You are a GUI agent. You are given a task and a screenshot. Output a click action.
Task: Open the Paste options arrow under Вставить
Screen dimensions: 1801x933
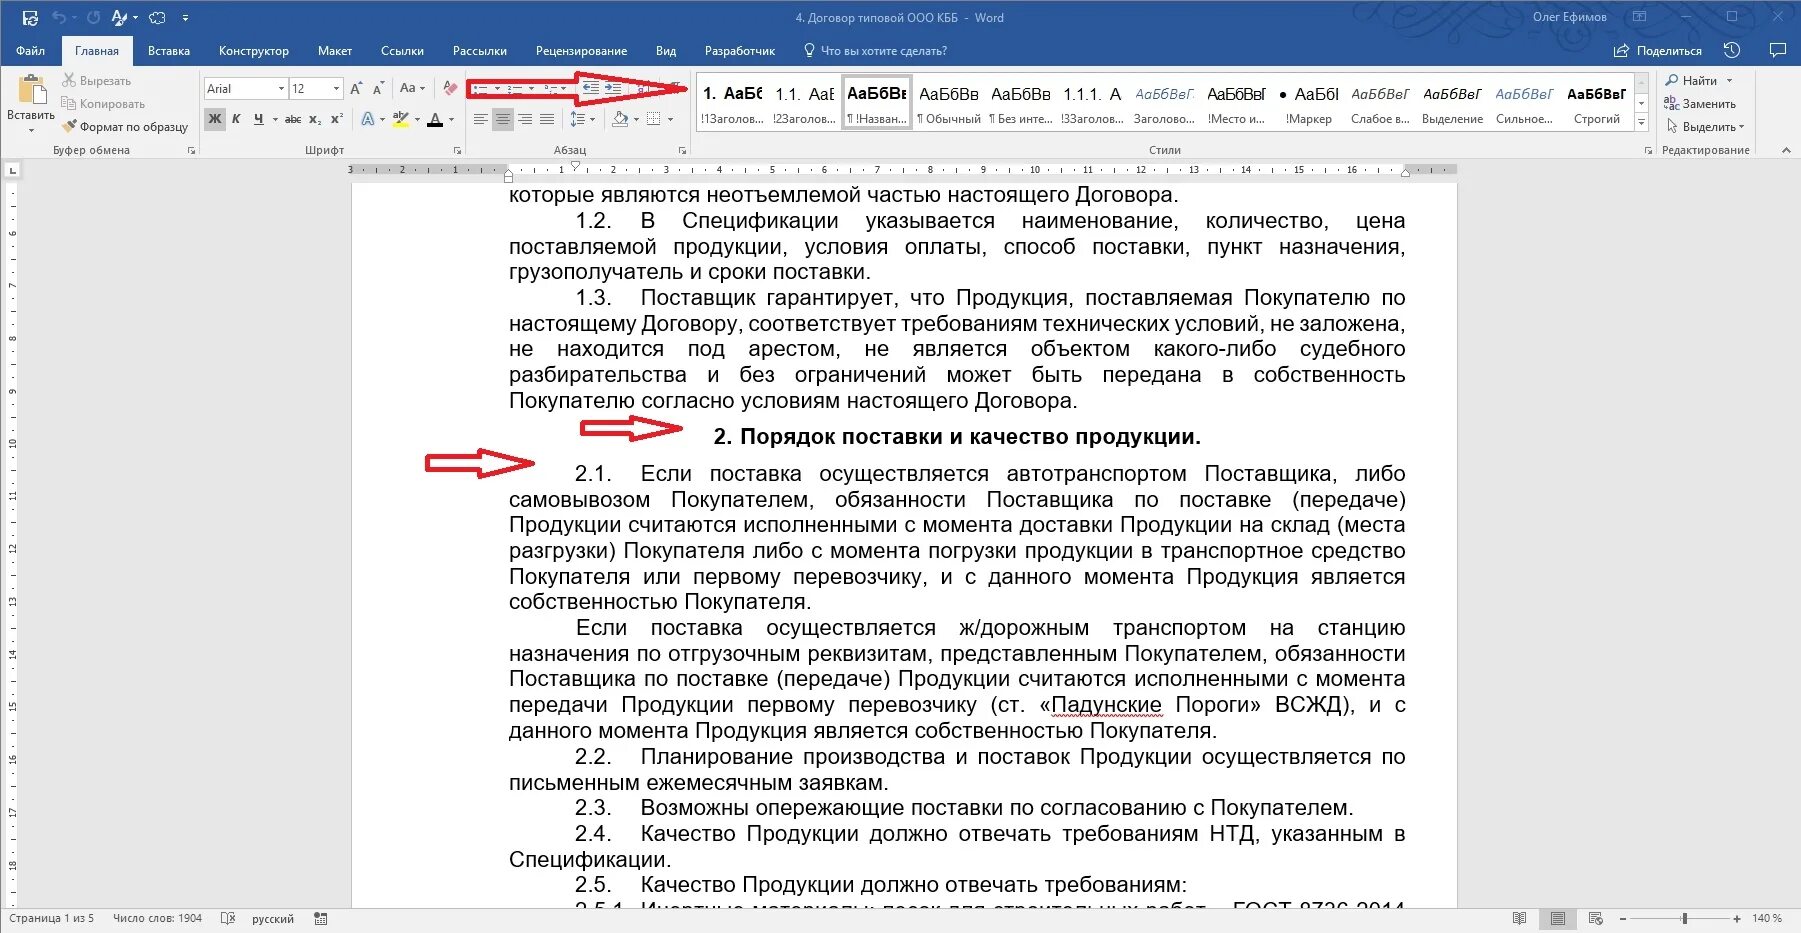(x=31, y=130)
